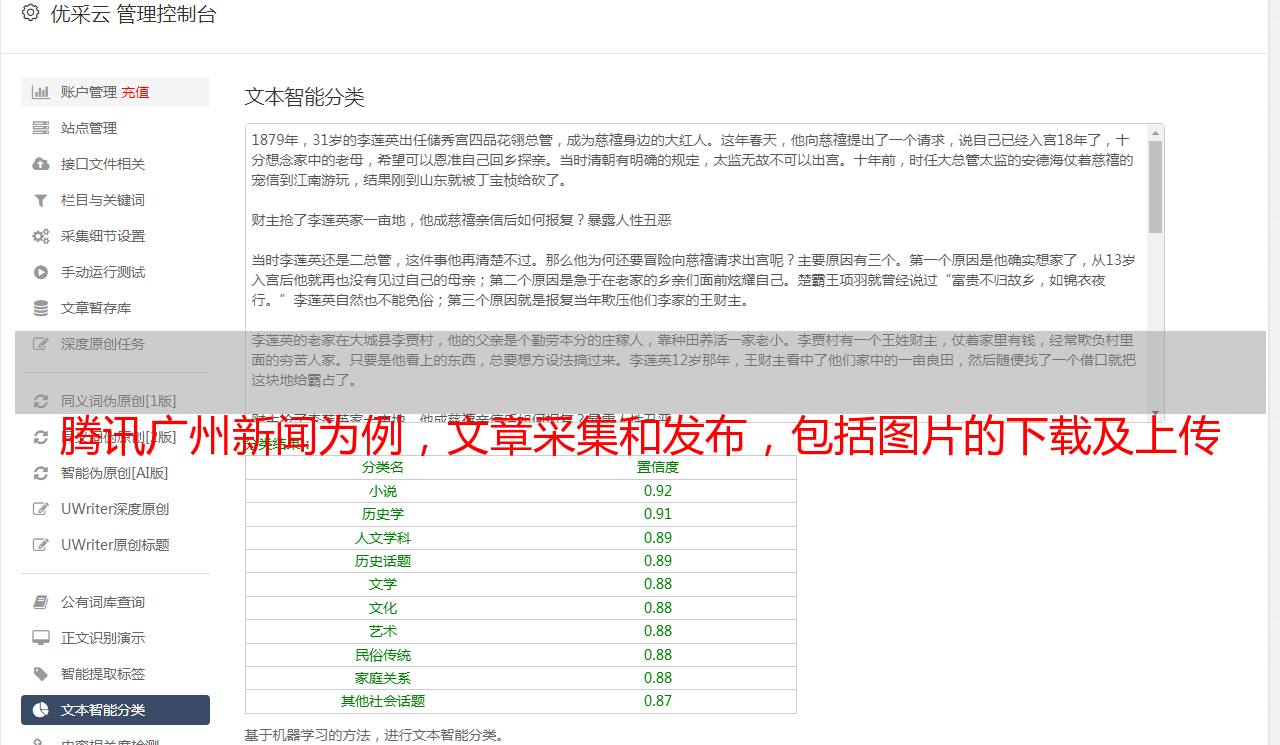Screen dimensions: 1280x745
Task: Click the 置信度 column header
Action: point(658,467)
